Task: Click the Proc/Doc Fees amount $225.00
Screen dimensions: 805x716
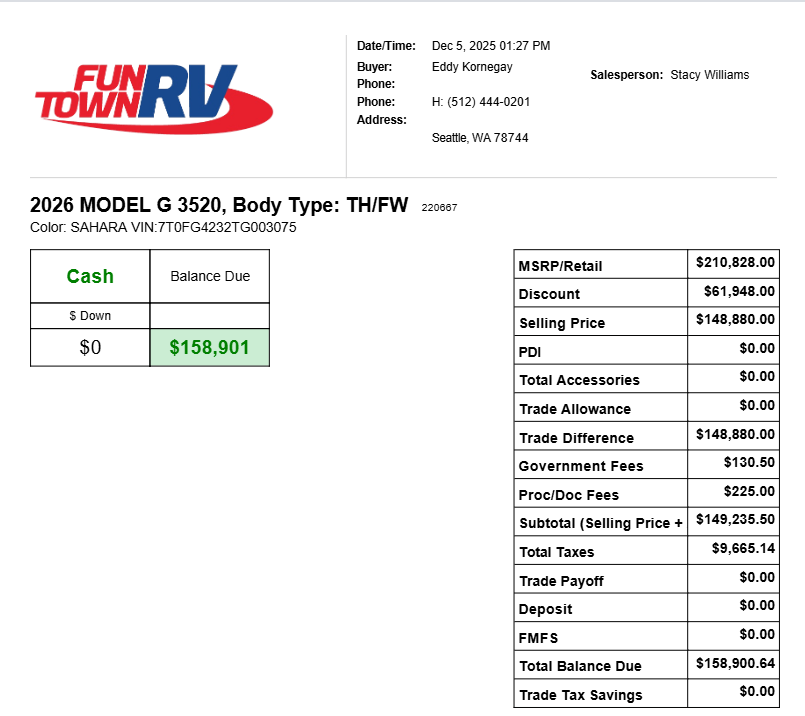Action: tap(749, 492)
